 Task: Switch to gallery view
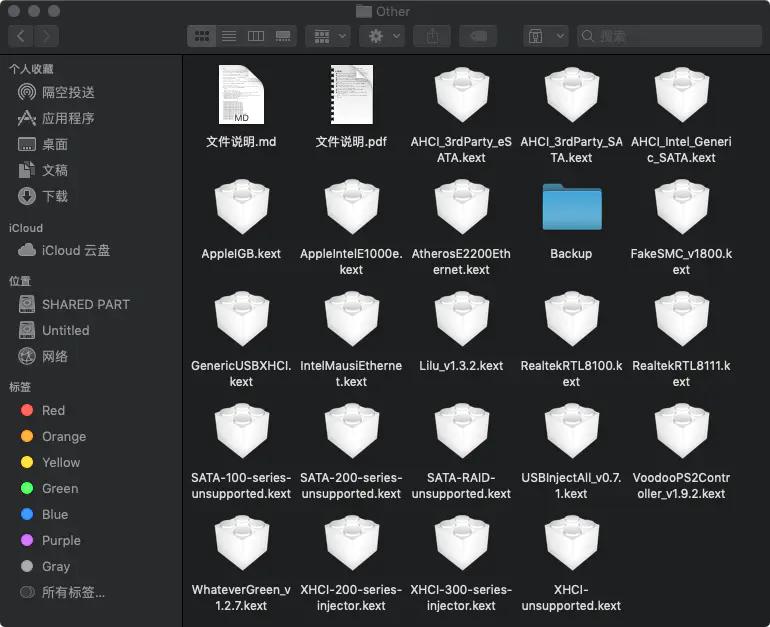click(x=283, y=36)
